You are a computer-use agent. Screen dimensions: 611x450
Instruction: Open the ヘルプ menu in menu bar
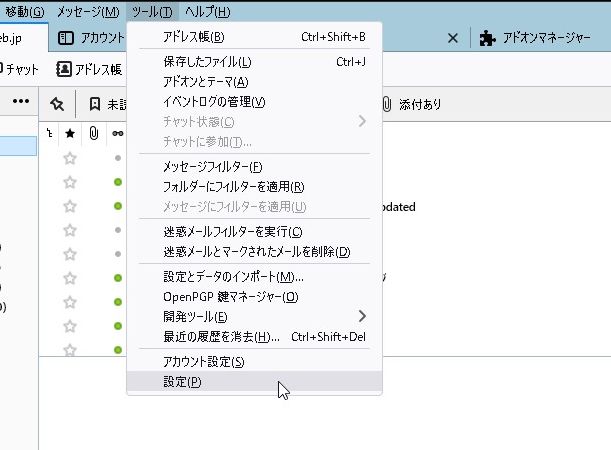207,12
